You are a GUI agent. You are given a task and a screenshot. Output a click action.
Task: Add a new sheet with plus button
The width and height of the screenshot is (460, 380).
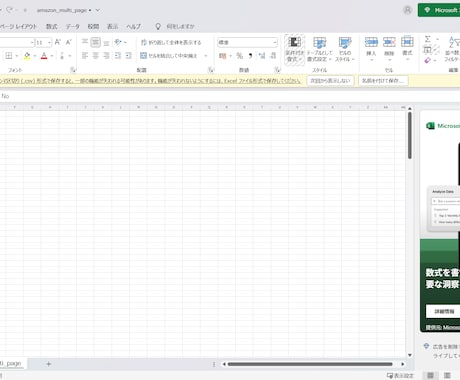coord(49,364)
